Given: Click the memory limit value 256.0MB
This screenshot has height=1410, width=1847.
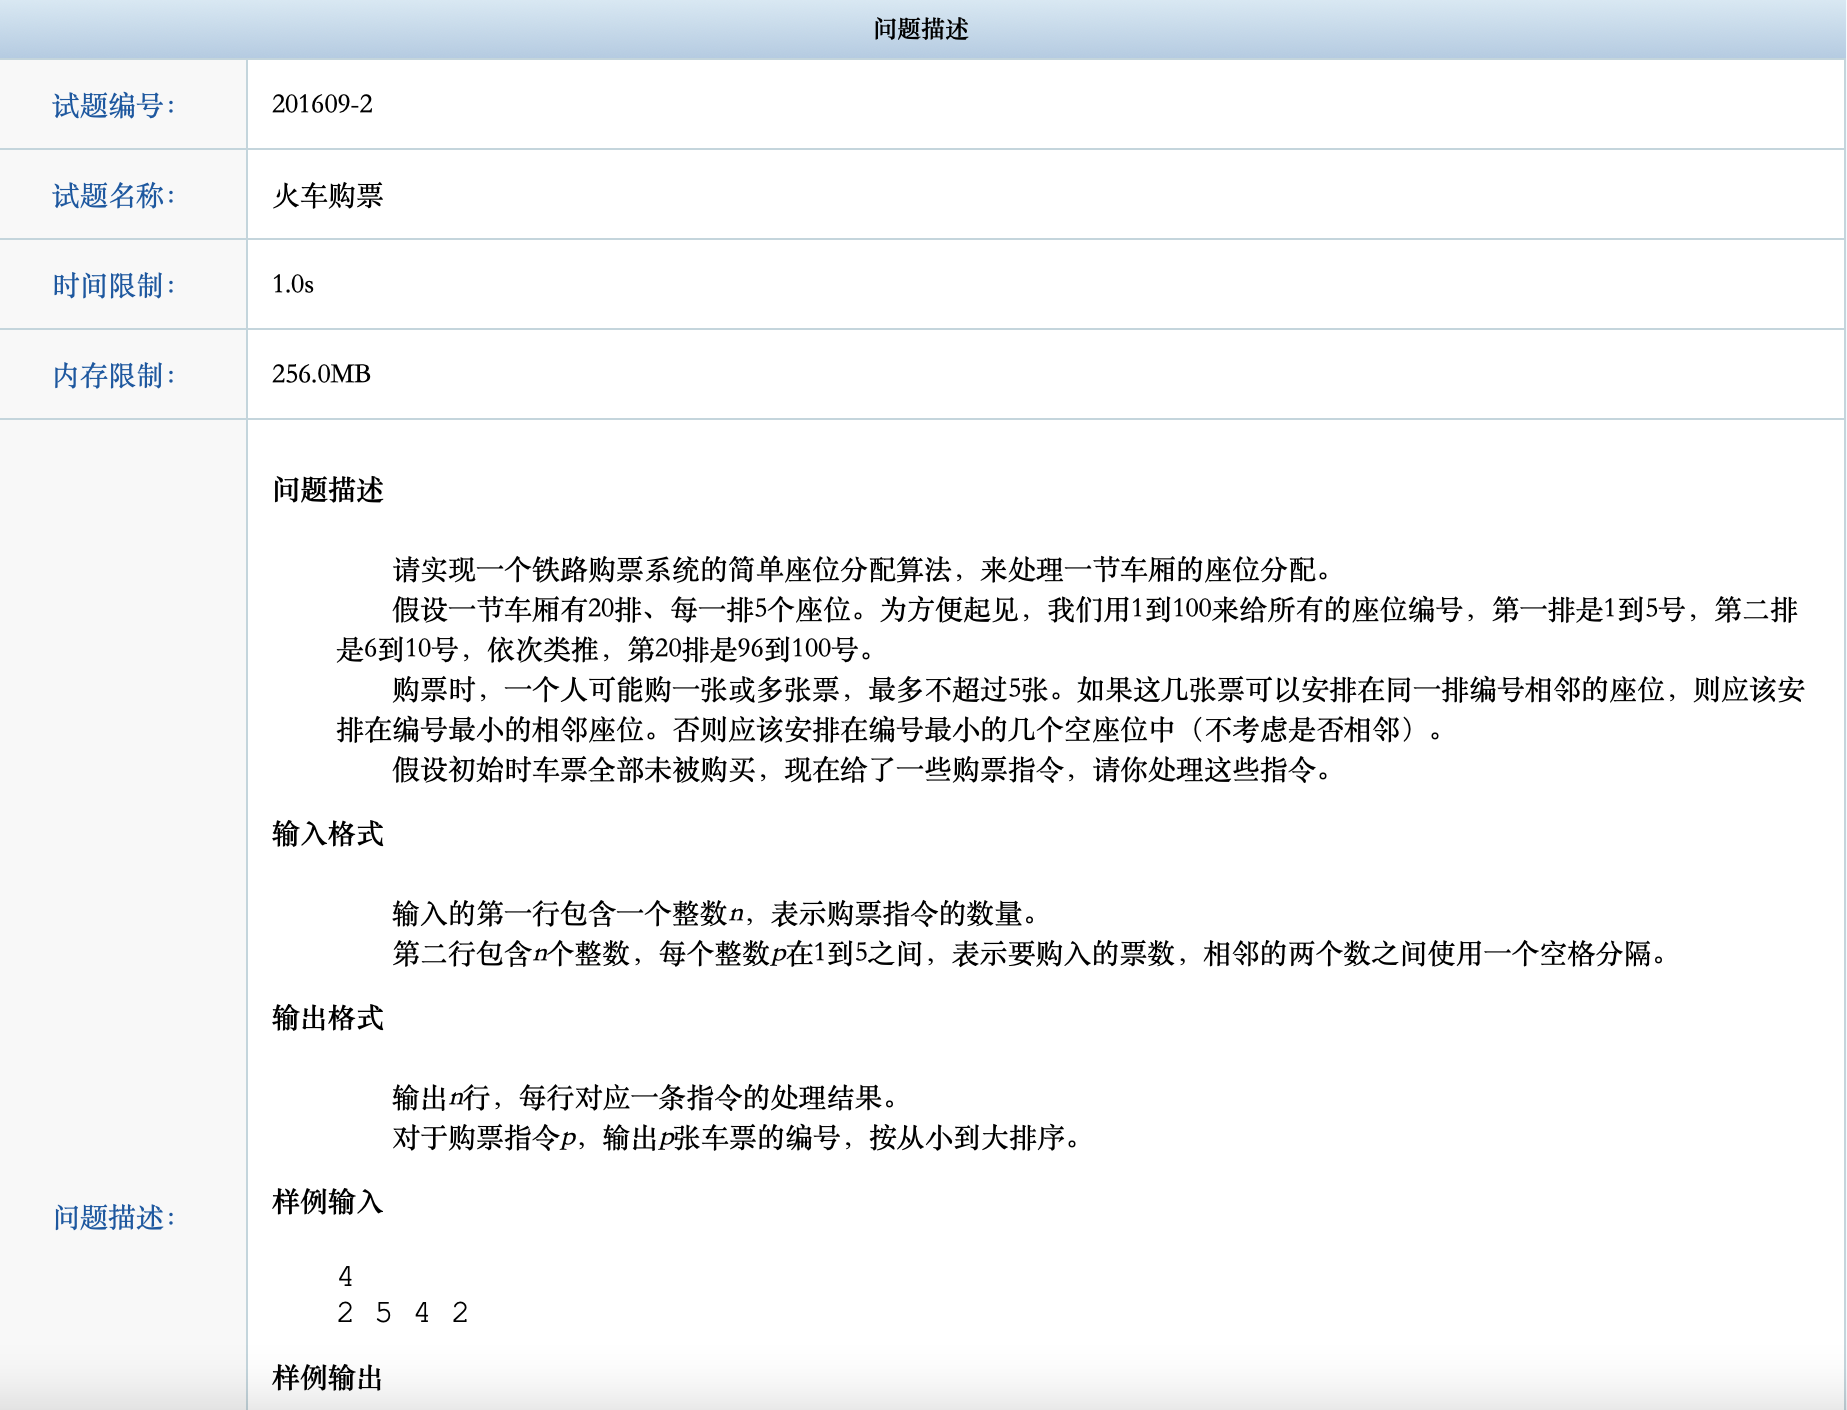Looking at the screenshot, I should point(321,374).
